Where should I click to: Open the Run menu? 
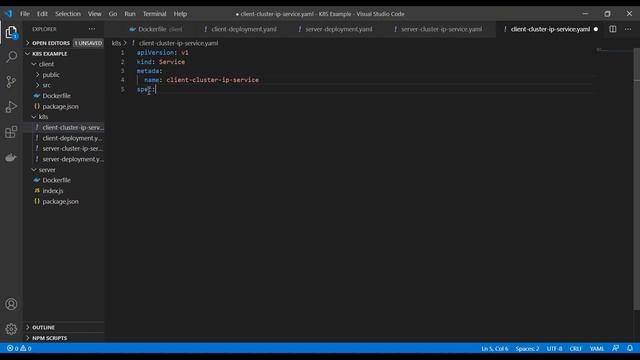pyautogui.click(x=130, y=13)
